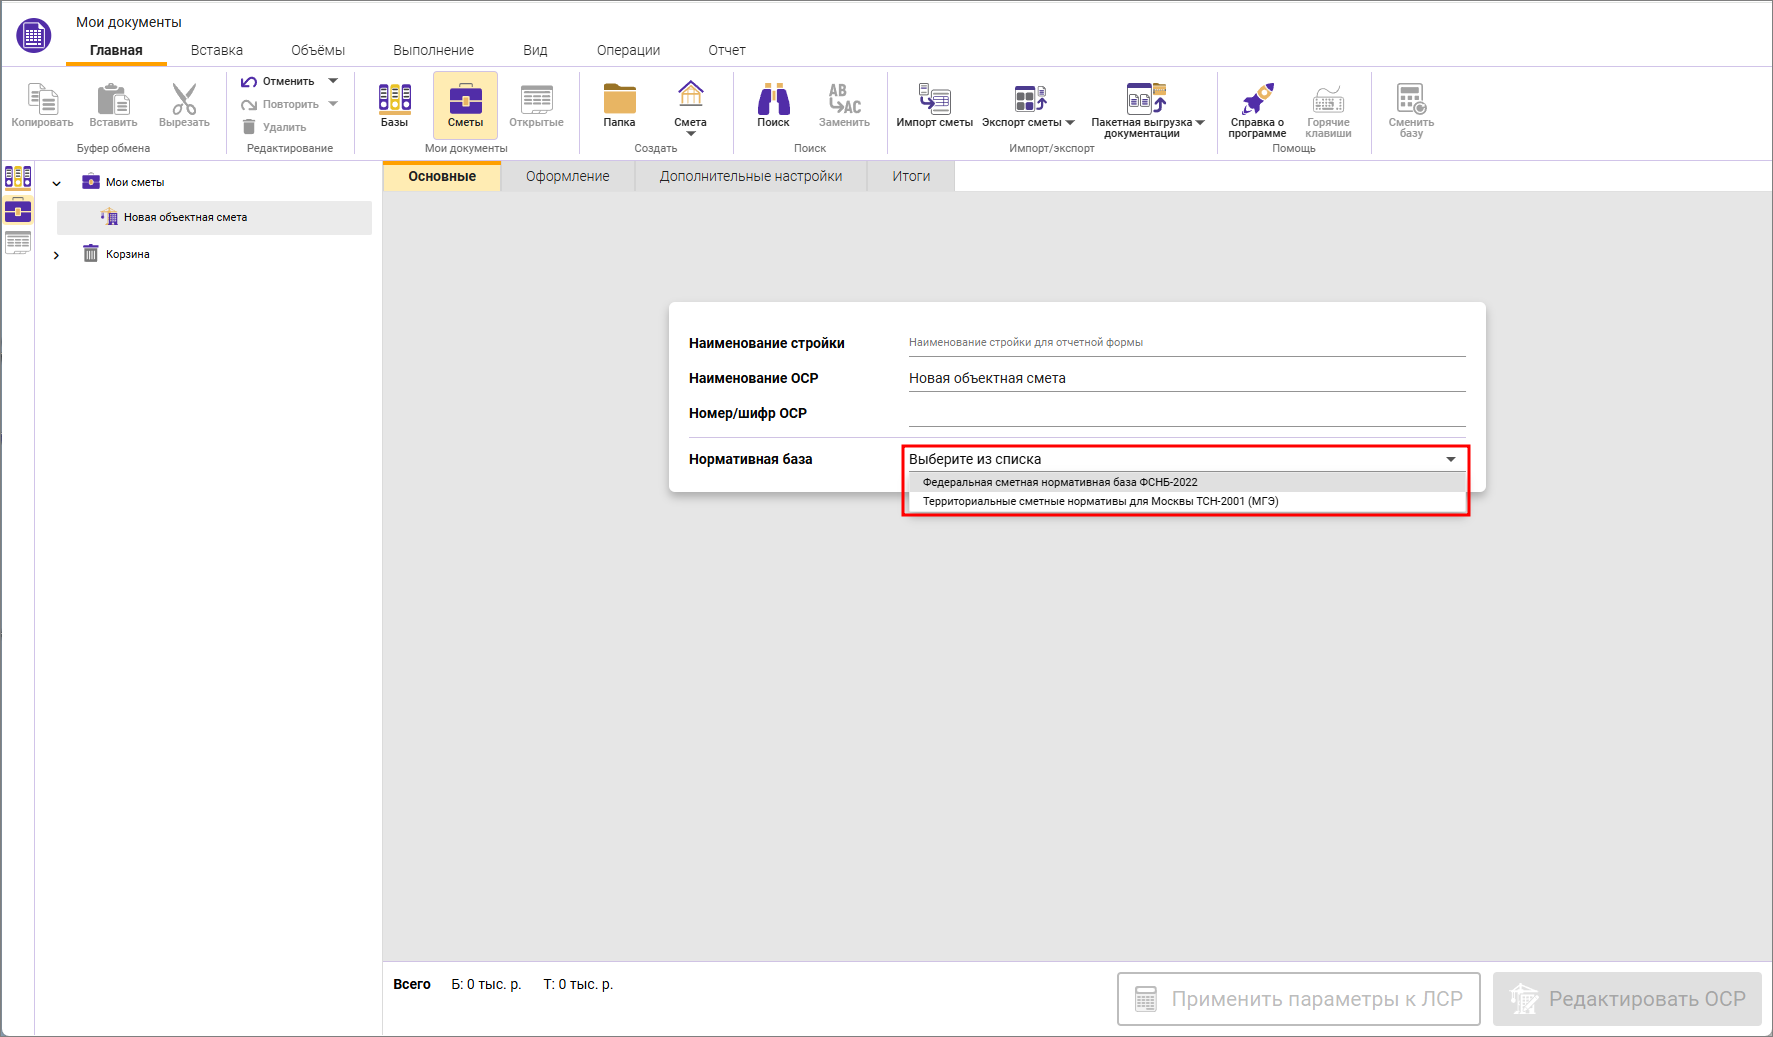This screenshot has height=1037, width=1773.
Task: Select ТСН-2001 (МГЭ) Moscow normative option
Action: (1100, 501)
